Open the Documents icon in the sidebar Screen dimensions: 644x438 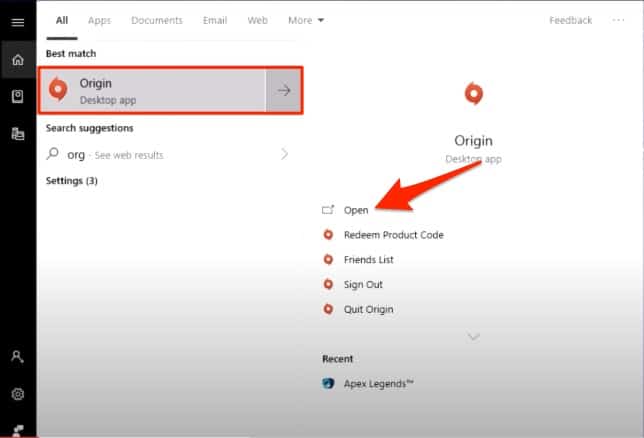pyautogui.click(x=18, y=134)
